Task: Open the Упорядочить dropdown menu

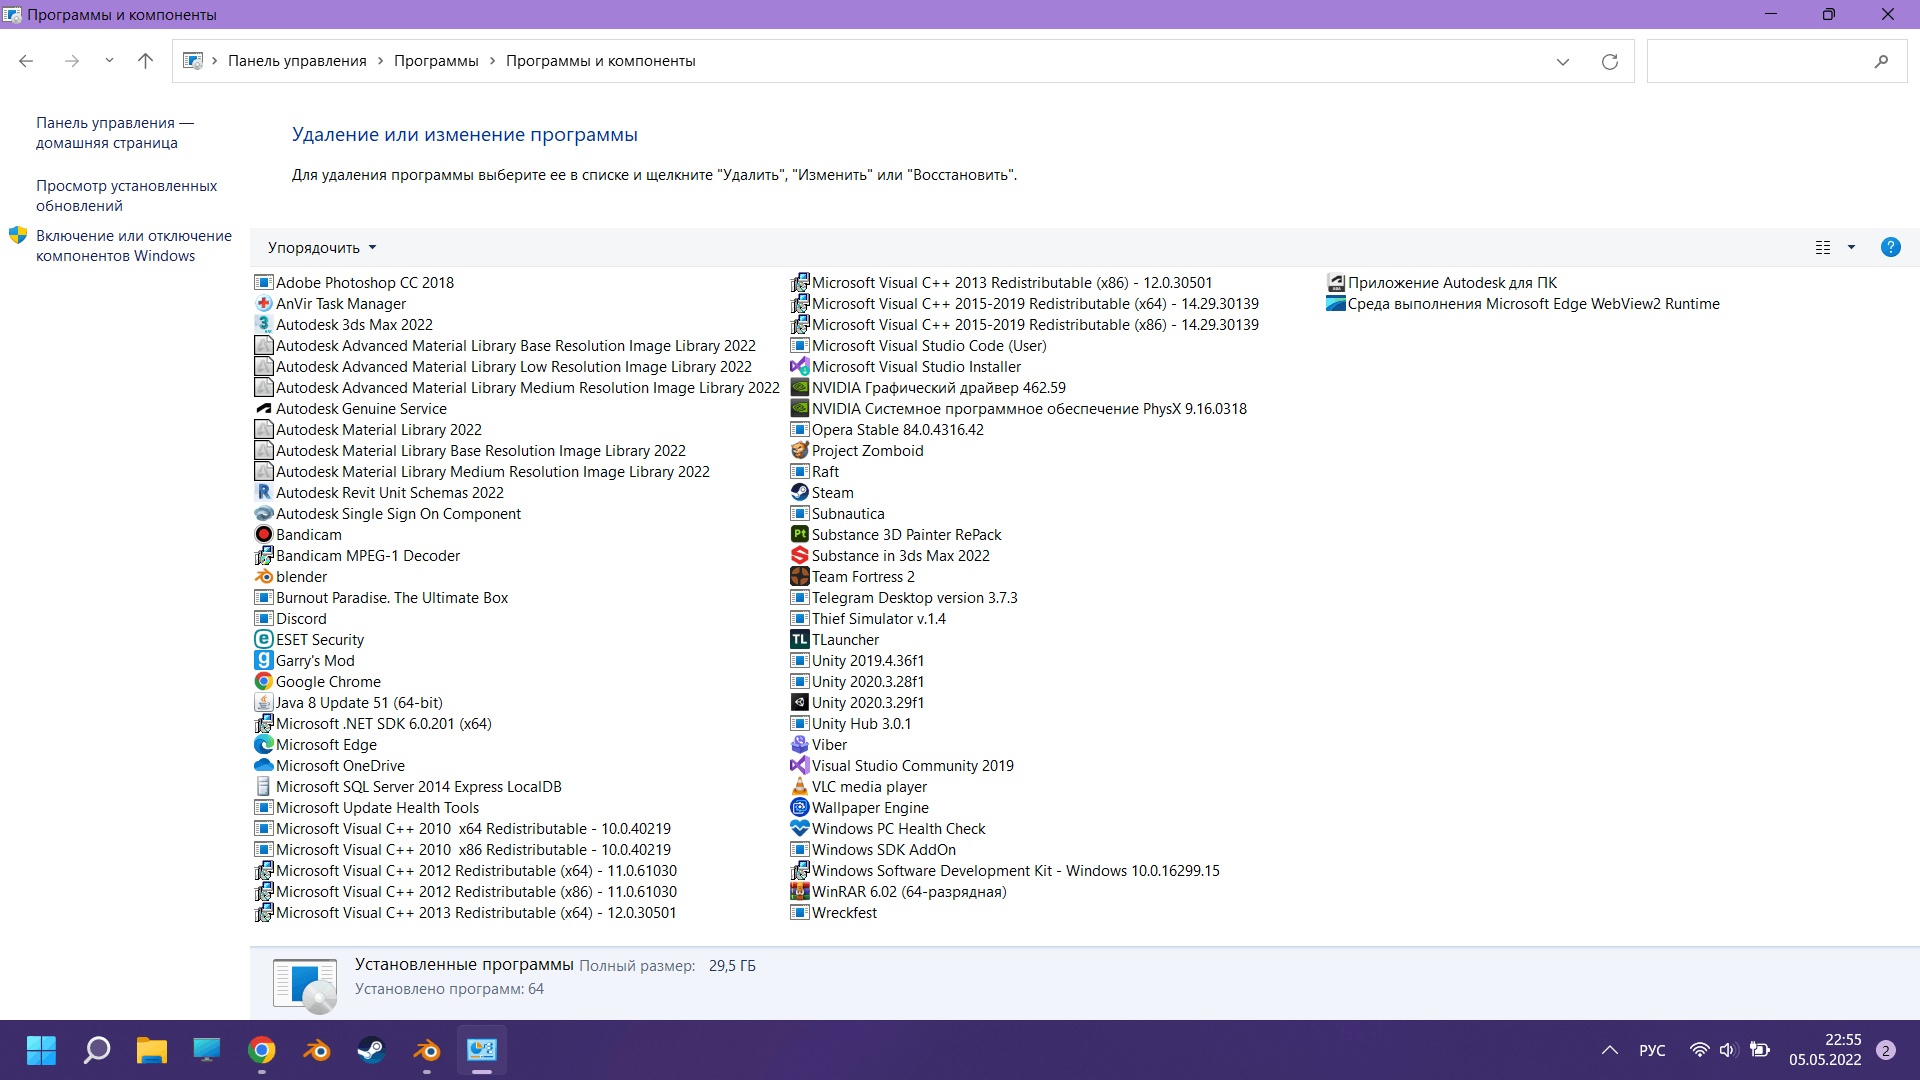Action: coord(322,247)
